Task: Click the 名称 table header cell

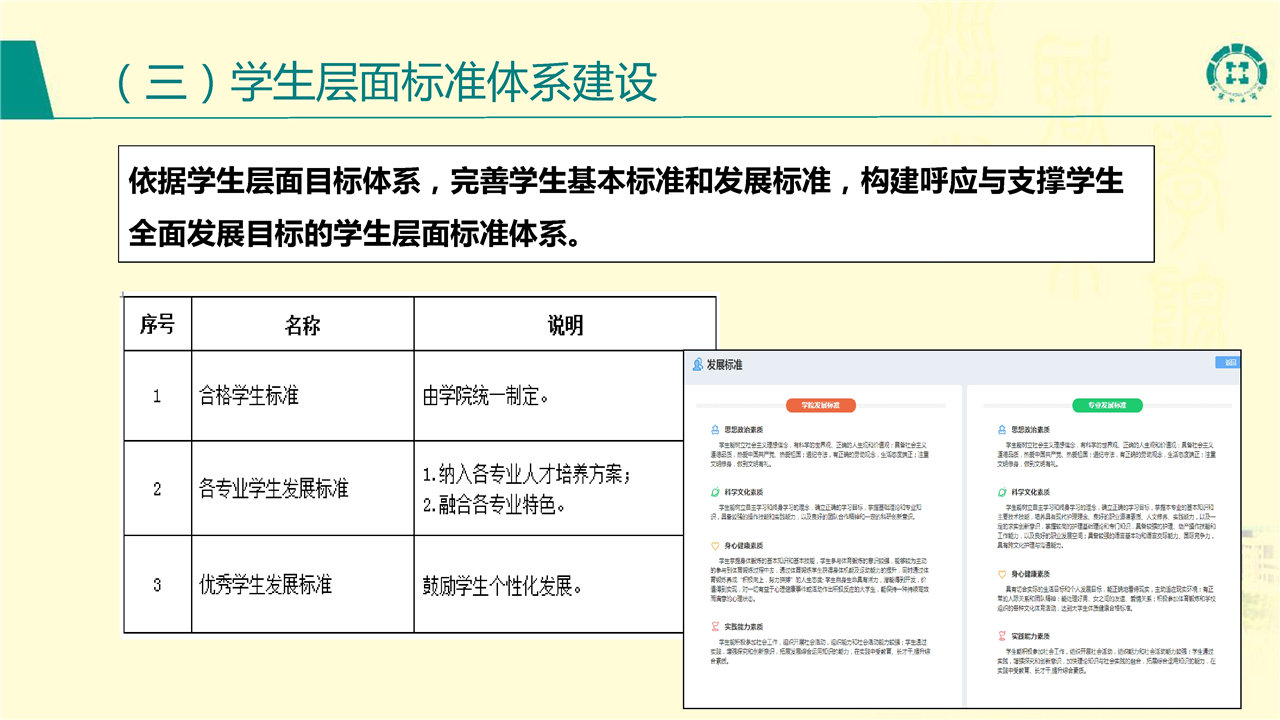Action: pos(303,324)
